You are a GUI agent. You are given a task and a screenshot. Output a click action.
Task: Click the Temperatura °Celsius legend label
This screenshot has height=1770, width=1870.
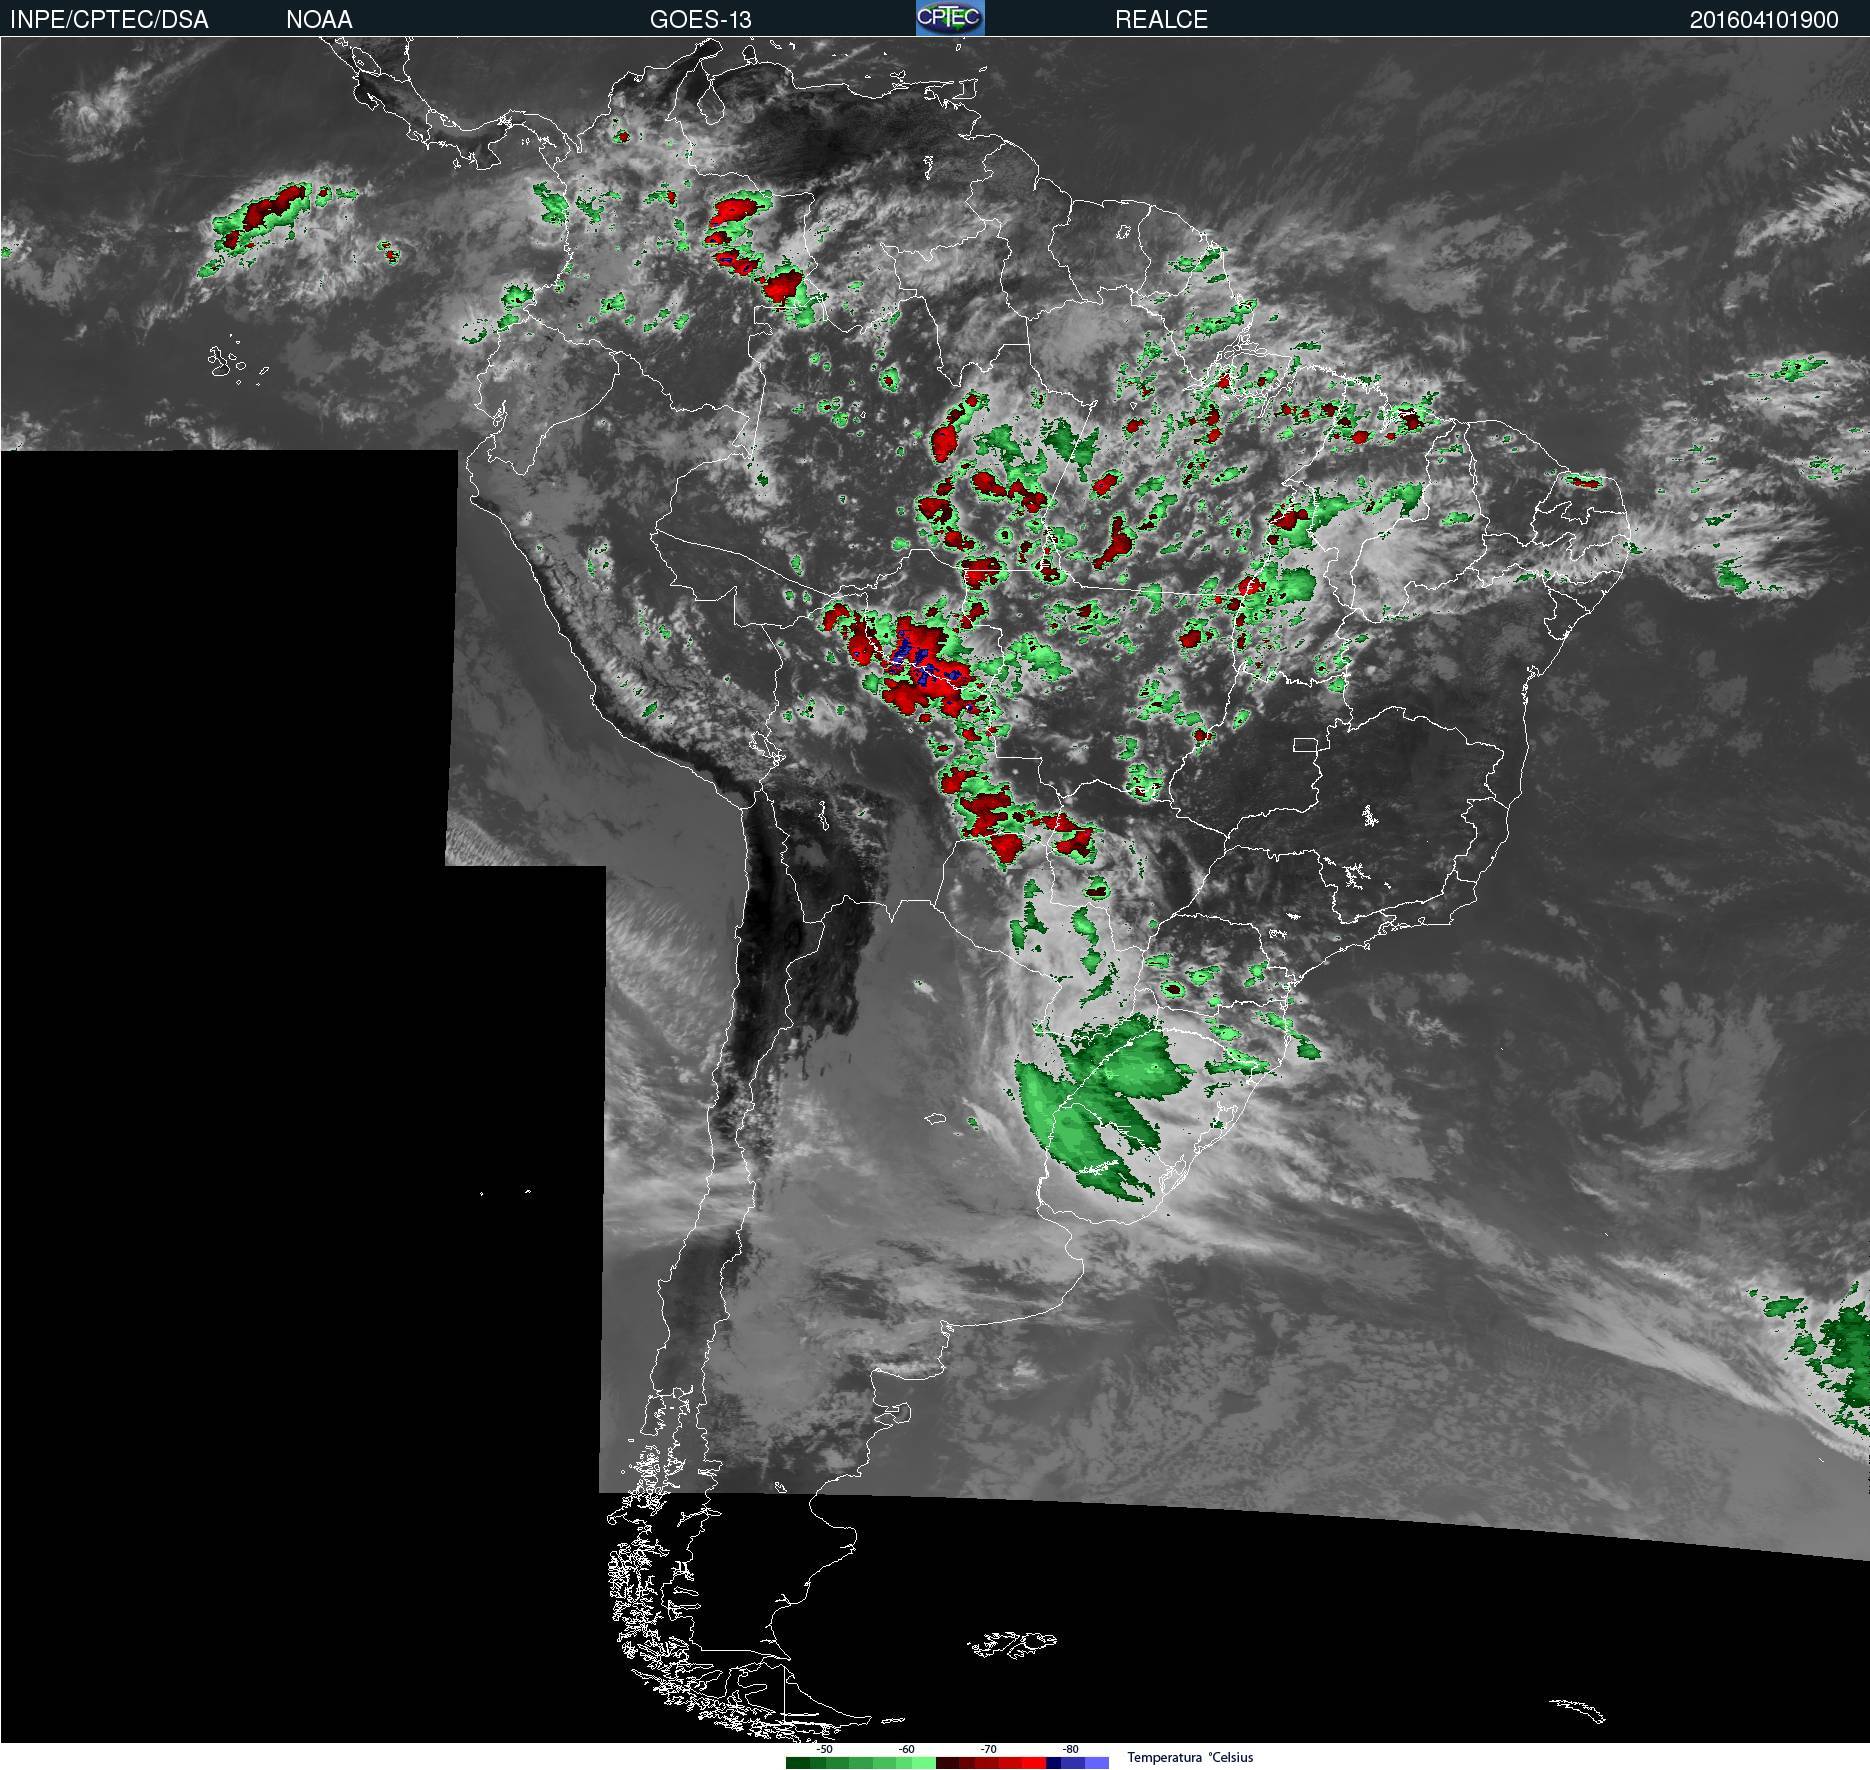(1190, 1757)
